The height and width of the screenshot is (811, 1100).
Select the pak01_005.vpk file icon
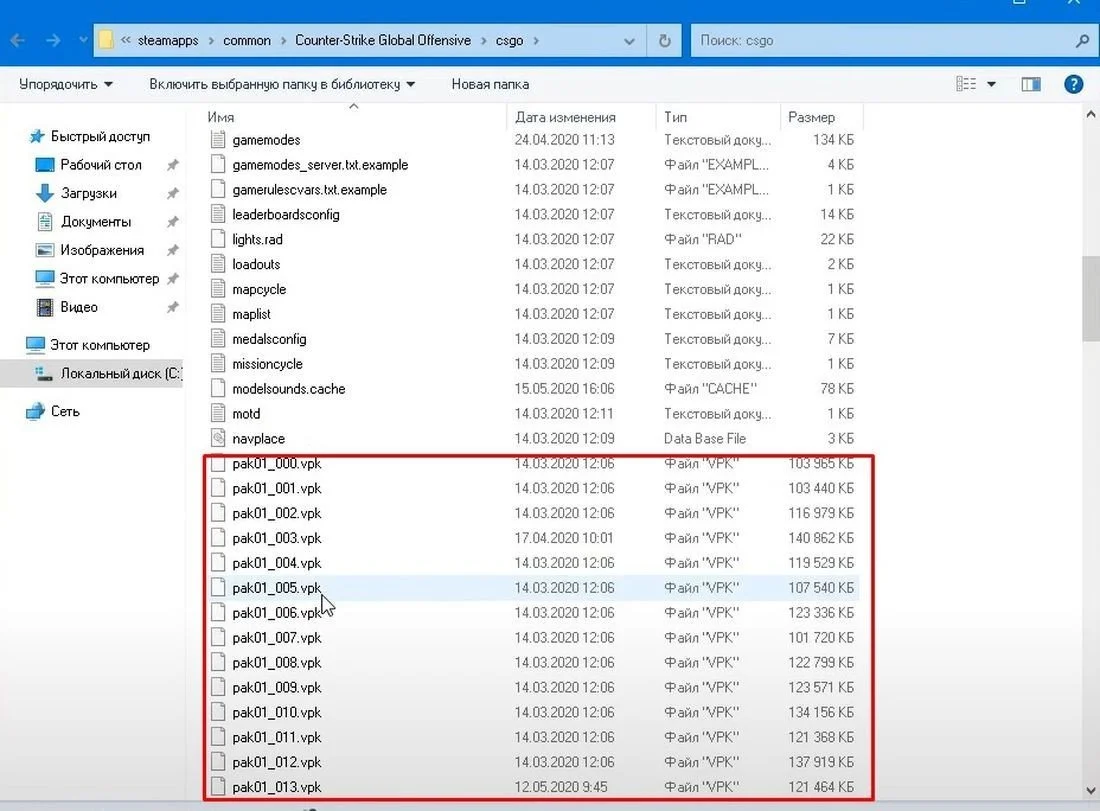coord(218,587)
